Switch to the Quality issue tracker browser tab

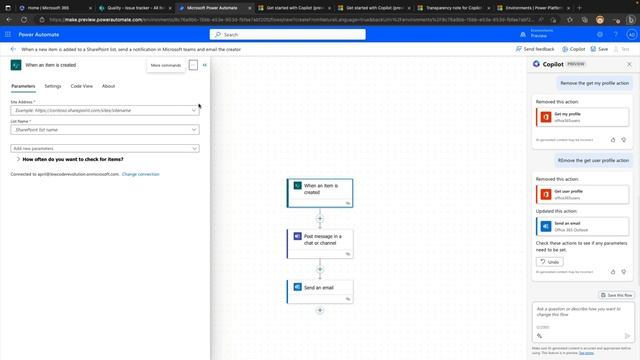point(135,8)
